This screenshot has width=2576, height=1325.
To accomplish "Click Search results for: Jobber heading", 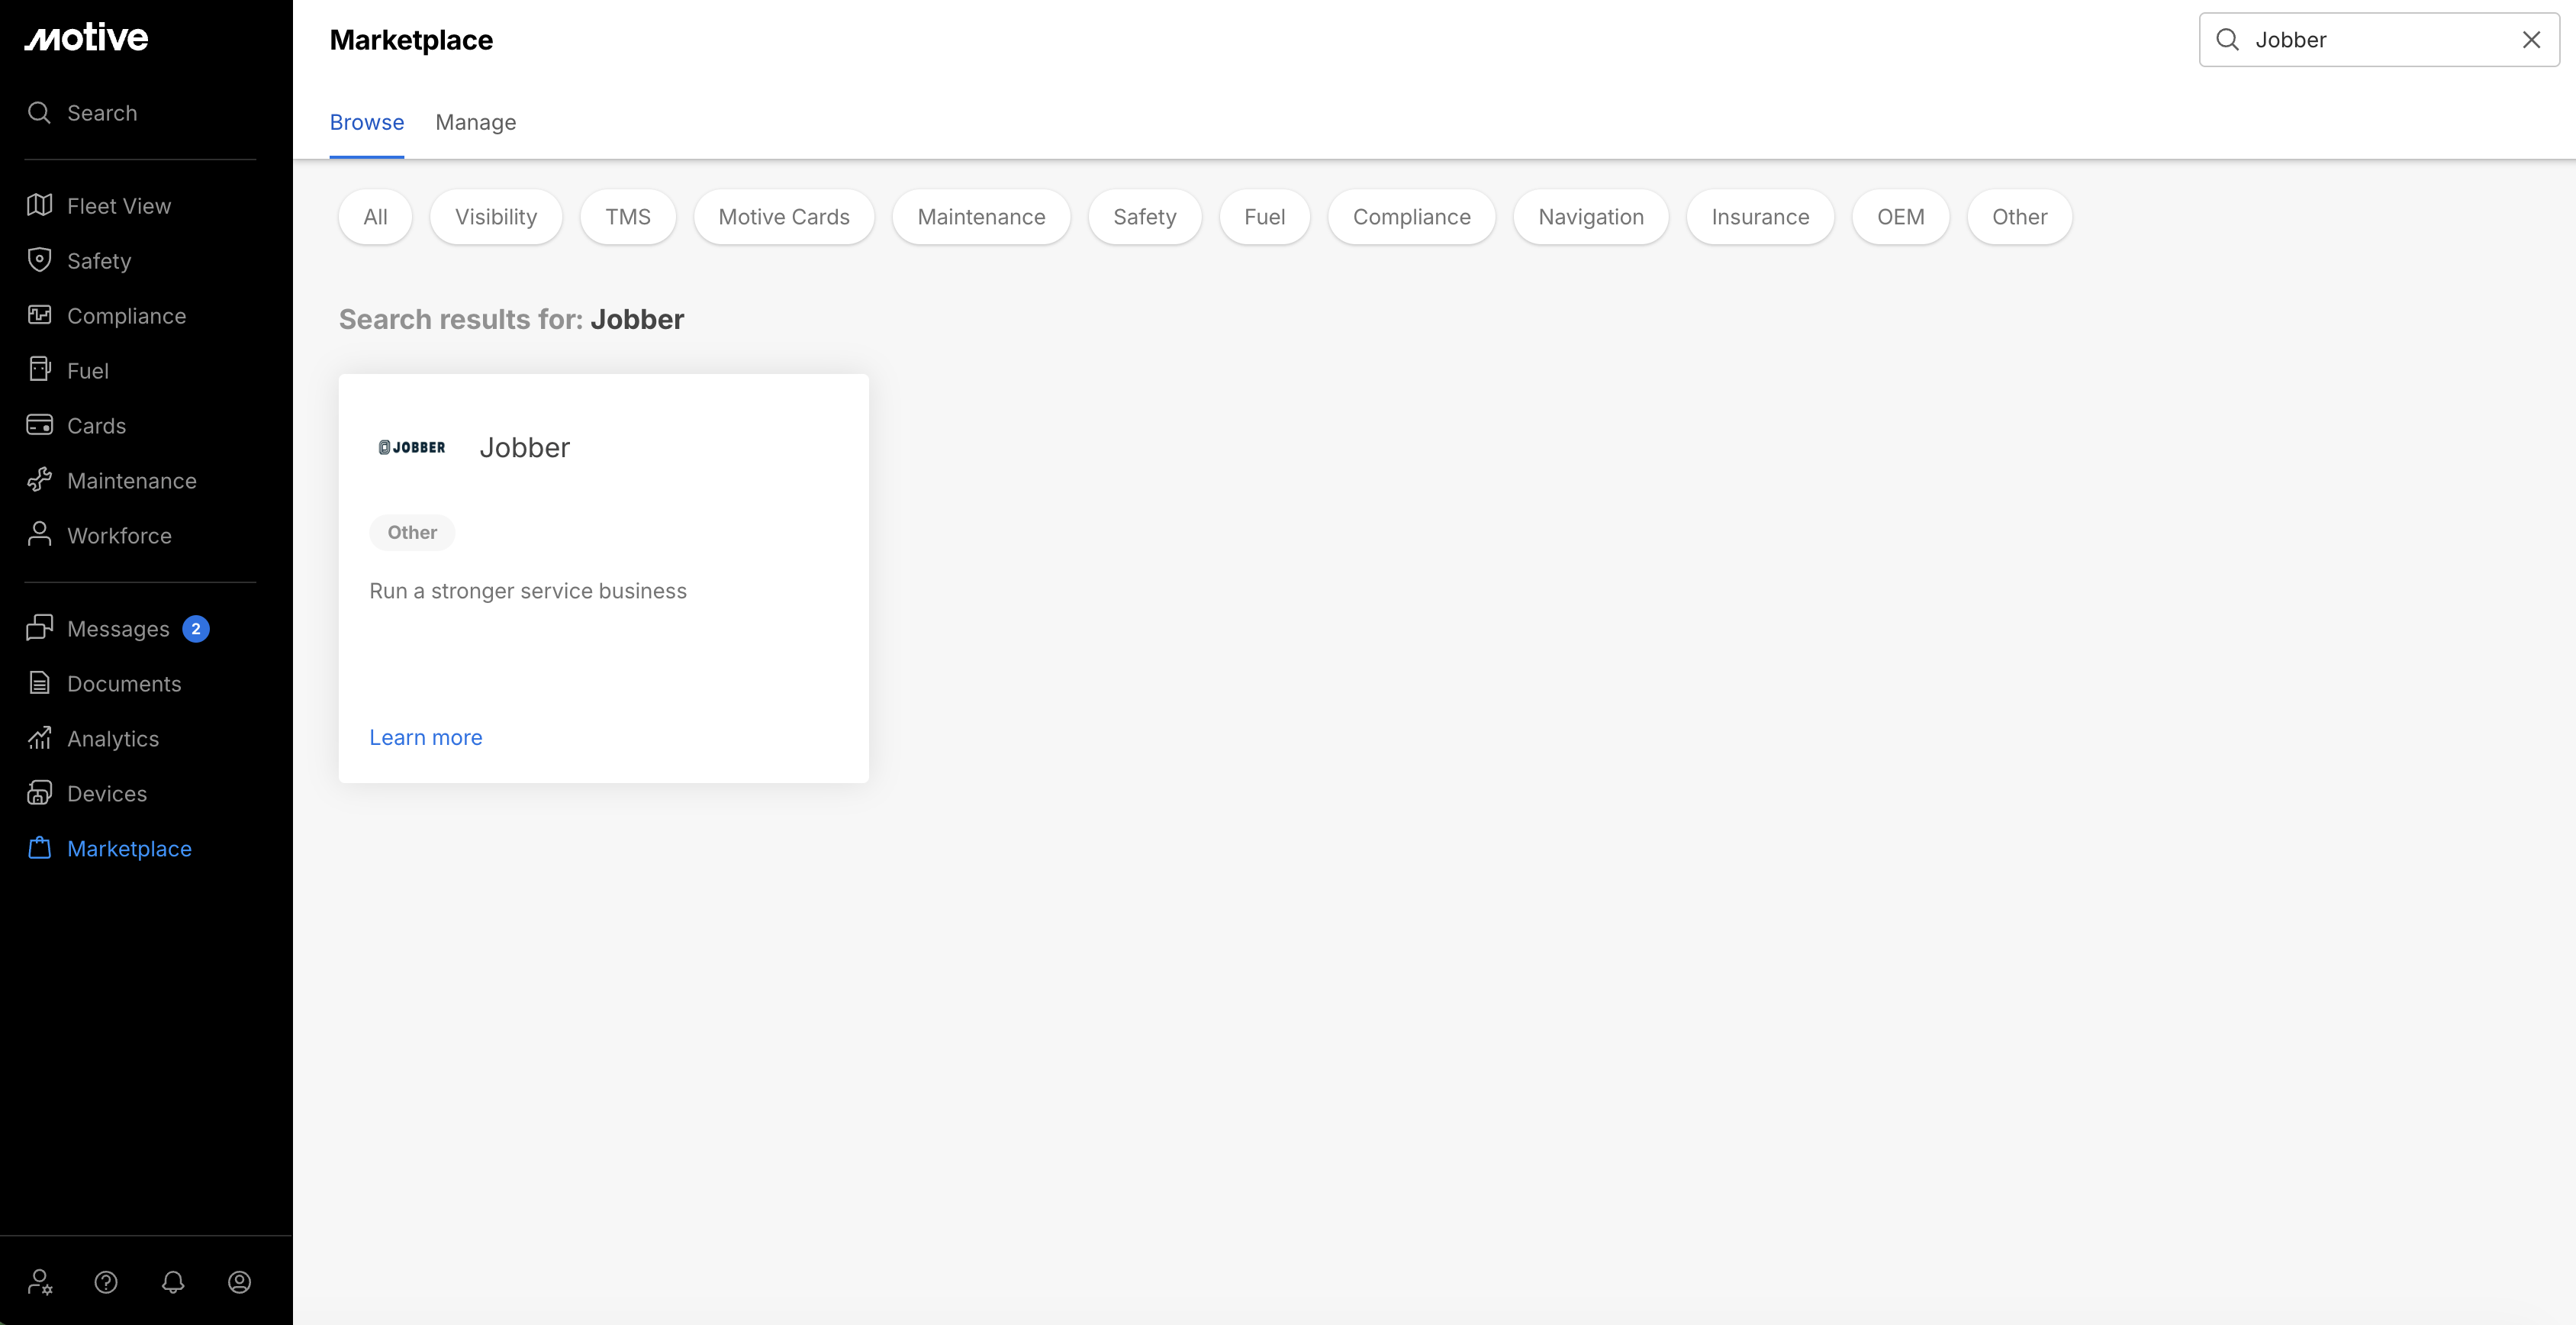I will click(x=511, y=319).
